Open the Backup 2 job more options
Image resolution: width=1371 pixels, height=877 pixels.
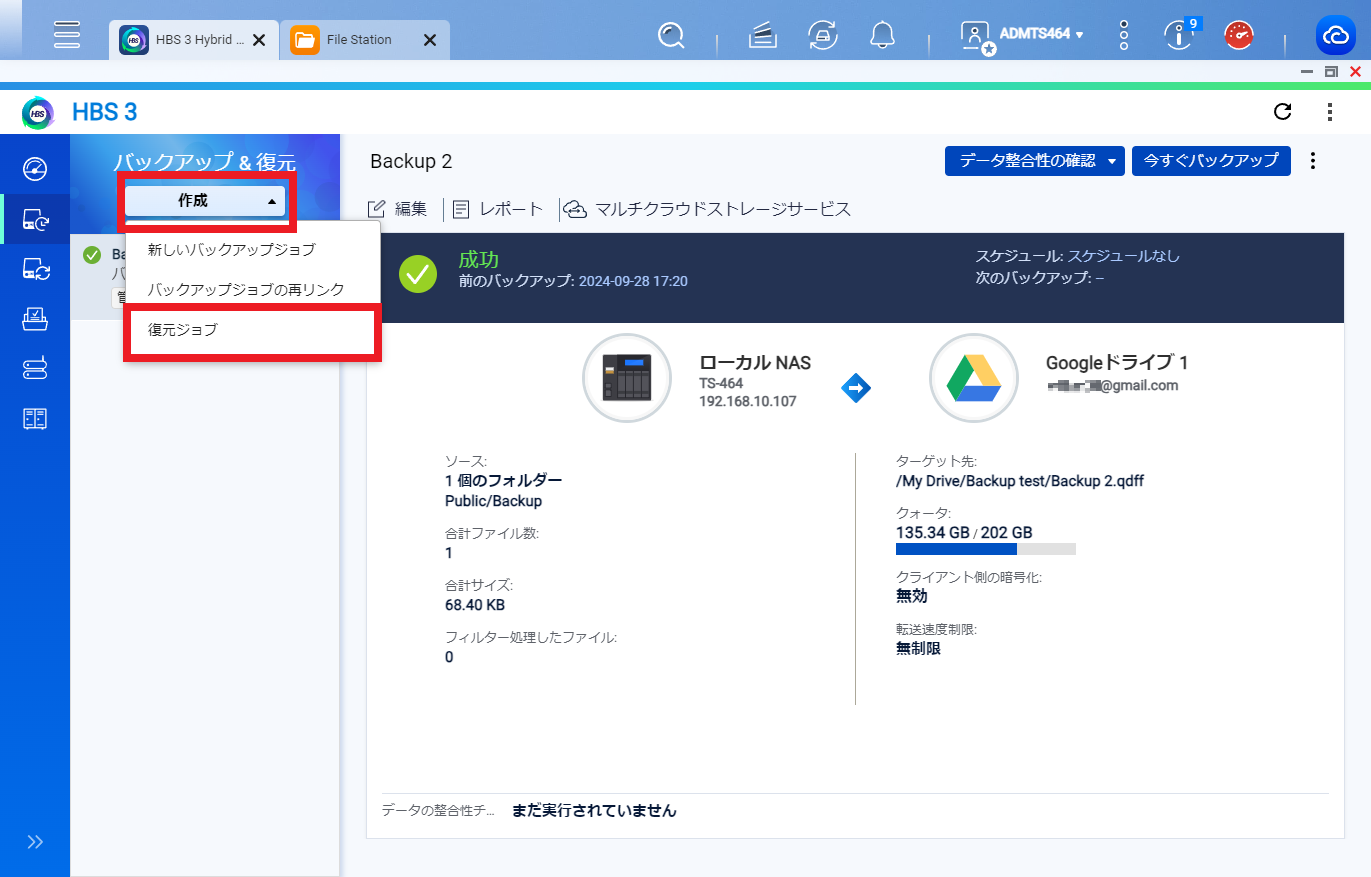(x=1314, y=161)
